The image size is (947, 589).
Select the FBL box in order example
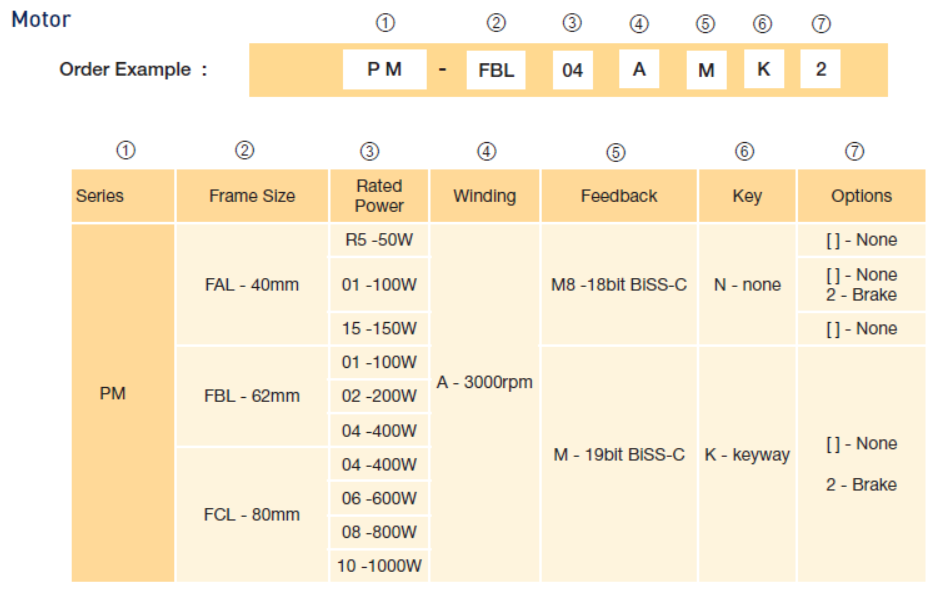coord(496,71)
